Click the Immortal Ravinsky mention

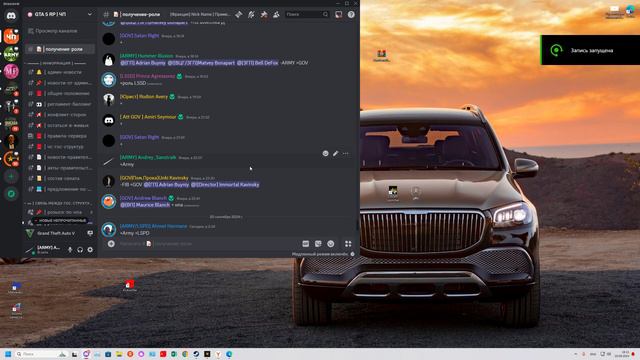pyautogui.click(x=225, y=185)
